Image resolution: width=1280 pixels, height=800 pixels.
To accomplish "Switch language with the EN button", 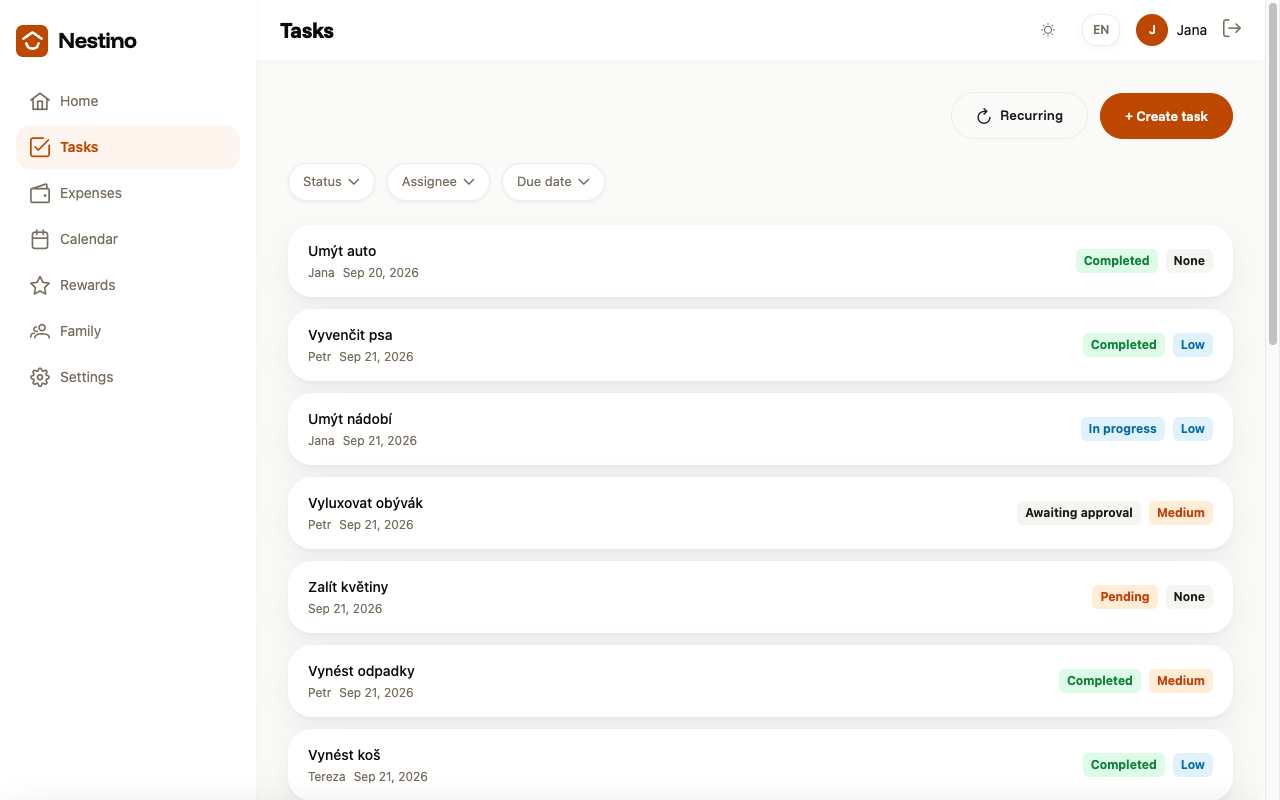I will coord(1101,30).
